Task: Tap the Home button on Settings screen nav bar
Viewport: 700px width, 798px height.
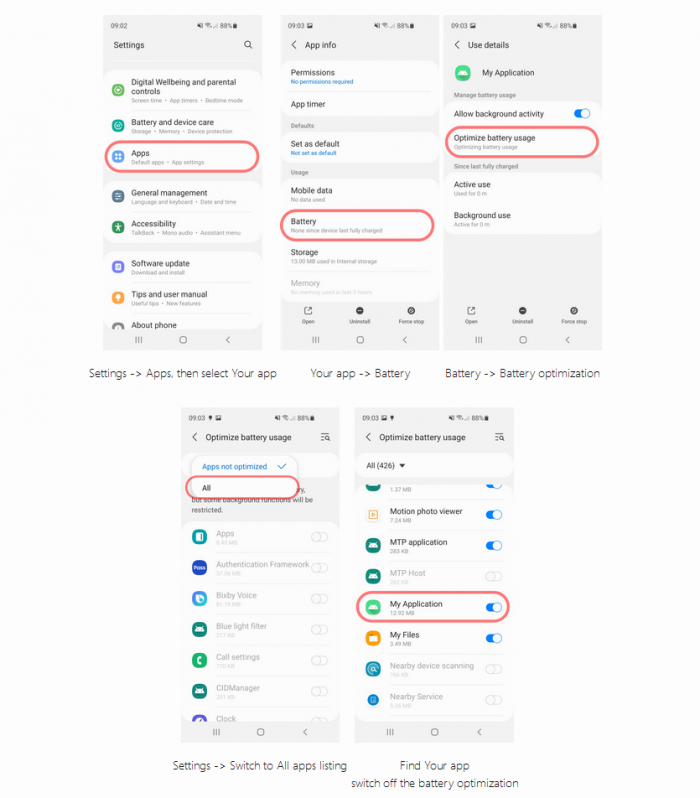Action: [183, 339]
